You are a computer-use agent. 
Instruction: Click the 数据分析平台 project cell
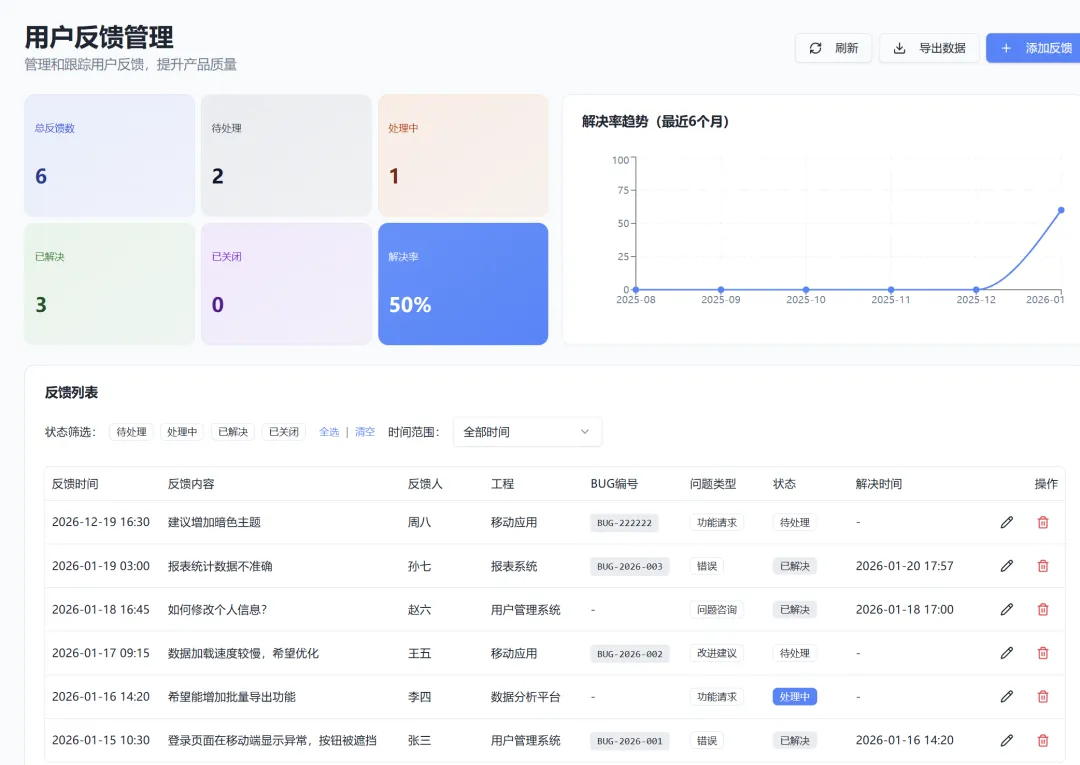[x=526, y=697]
